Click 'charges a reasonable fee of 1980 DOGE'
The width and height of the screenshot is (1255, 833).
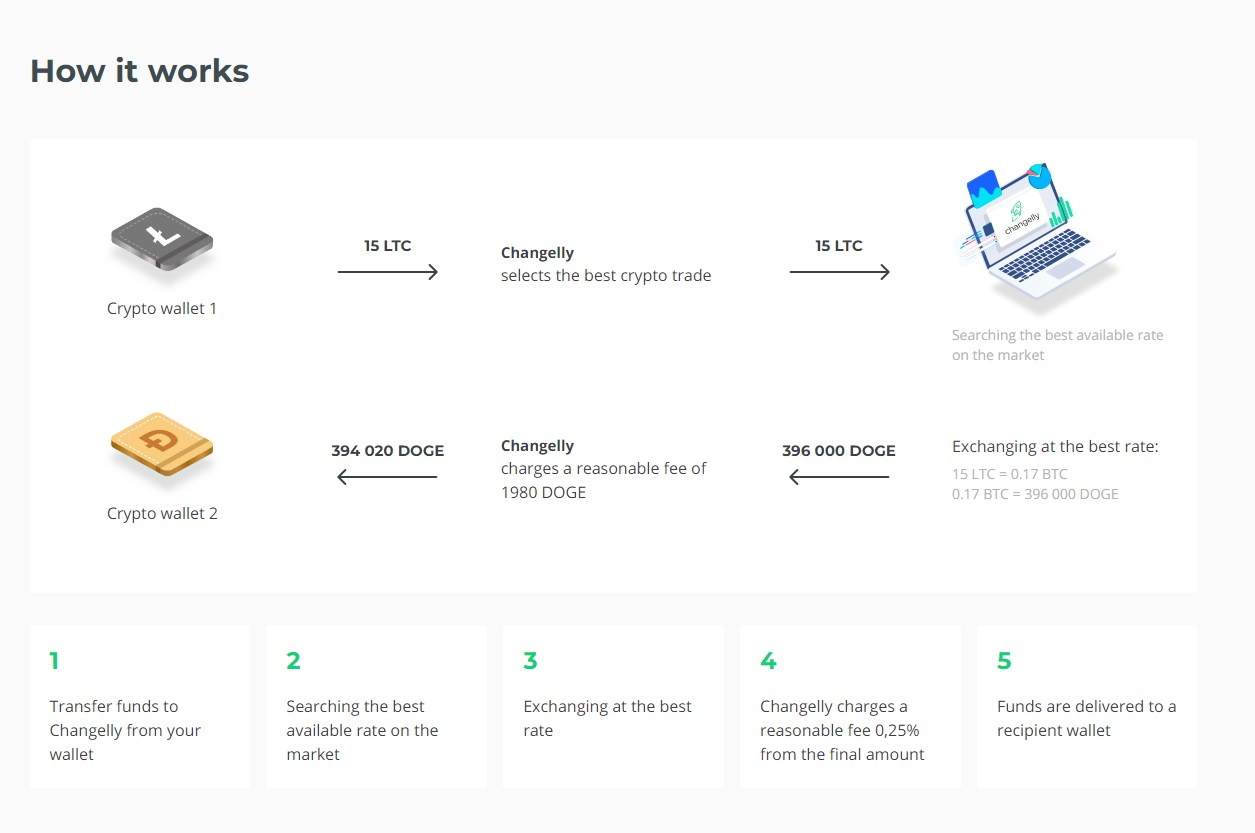click(604, 480)
